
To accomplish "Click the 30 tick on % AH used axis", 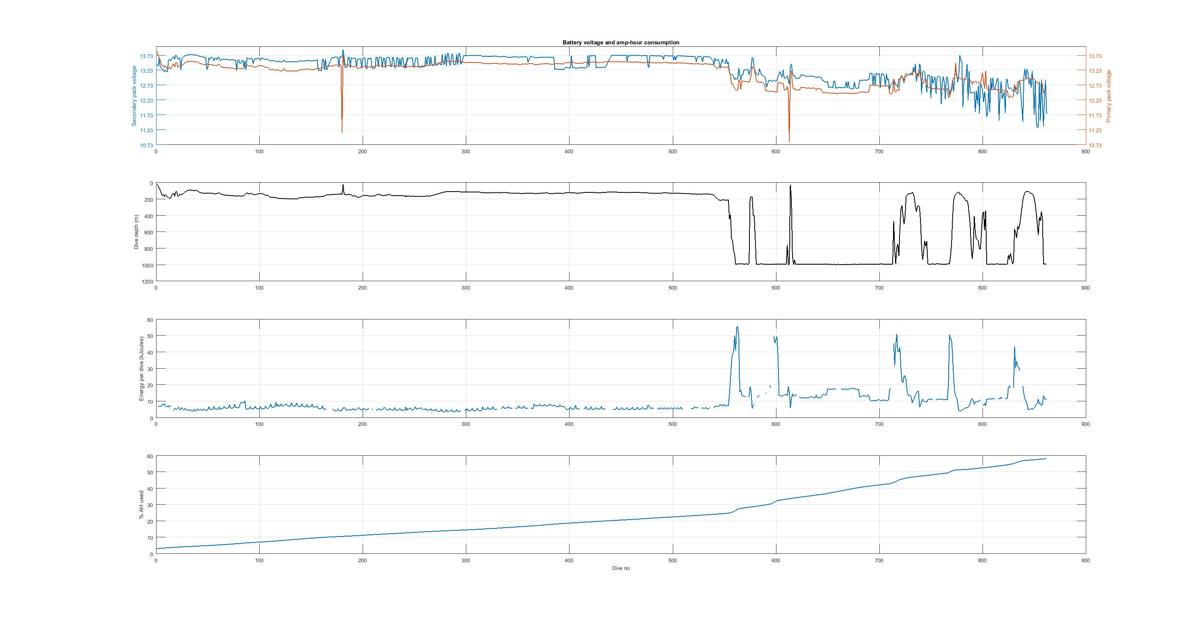I will pyautogui.click(x=149, y=505).
